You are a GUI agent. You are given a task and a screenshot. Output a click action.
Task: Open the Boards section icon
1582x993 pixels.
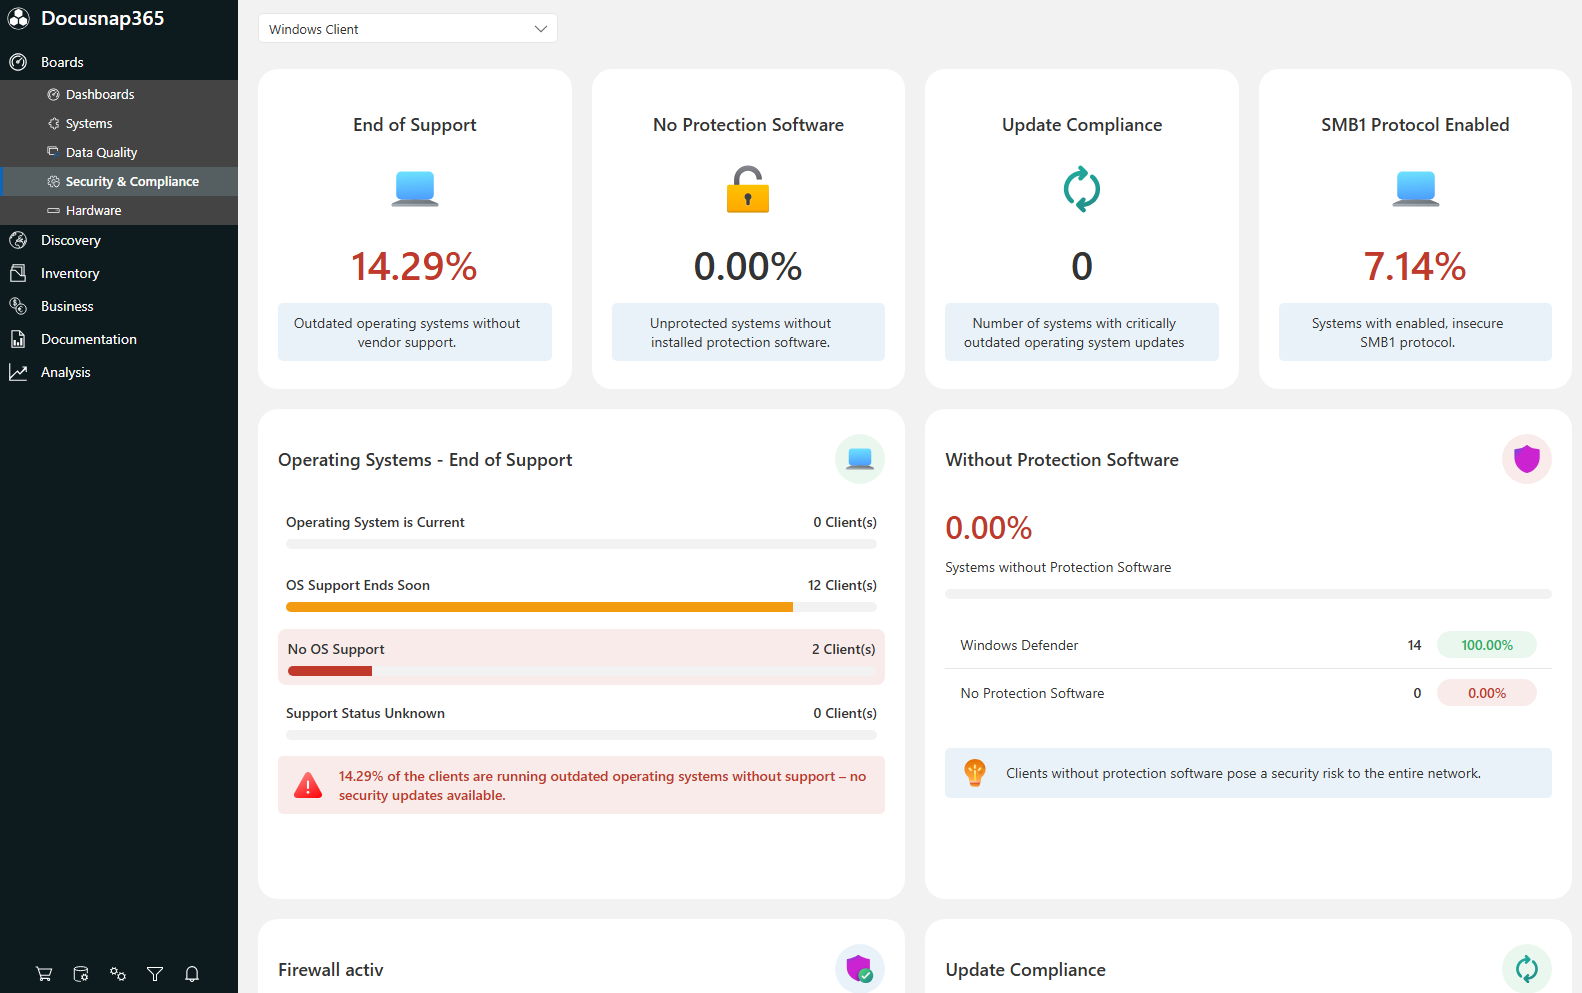[x=18, y=62]
